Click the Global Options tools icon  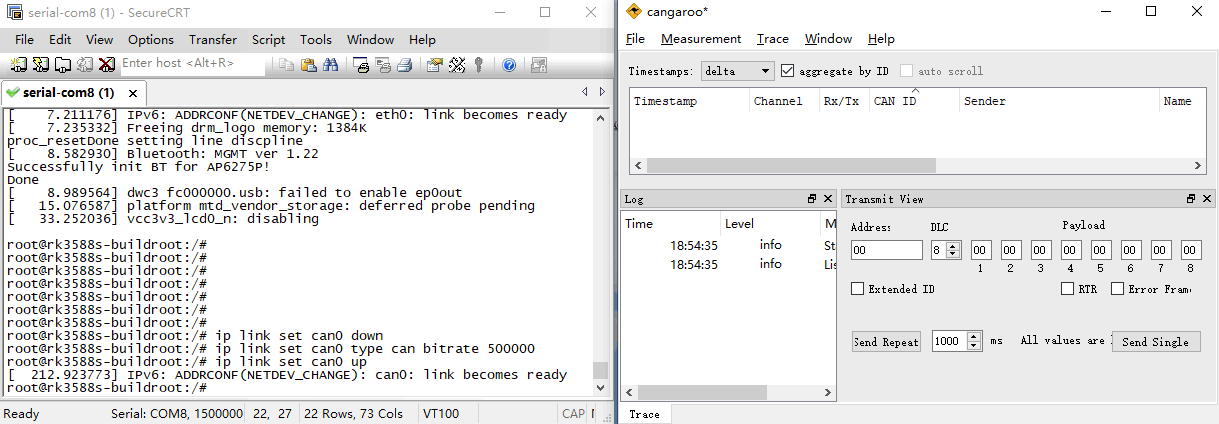pyautogui.click(x=457, y=65)
